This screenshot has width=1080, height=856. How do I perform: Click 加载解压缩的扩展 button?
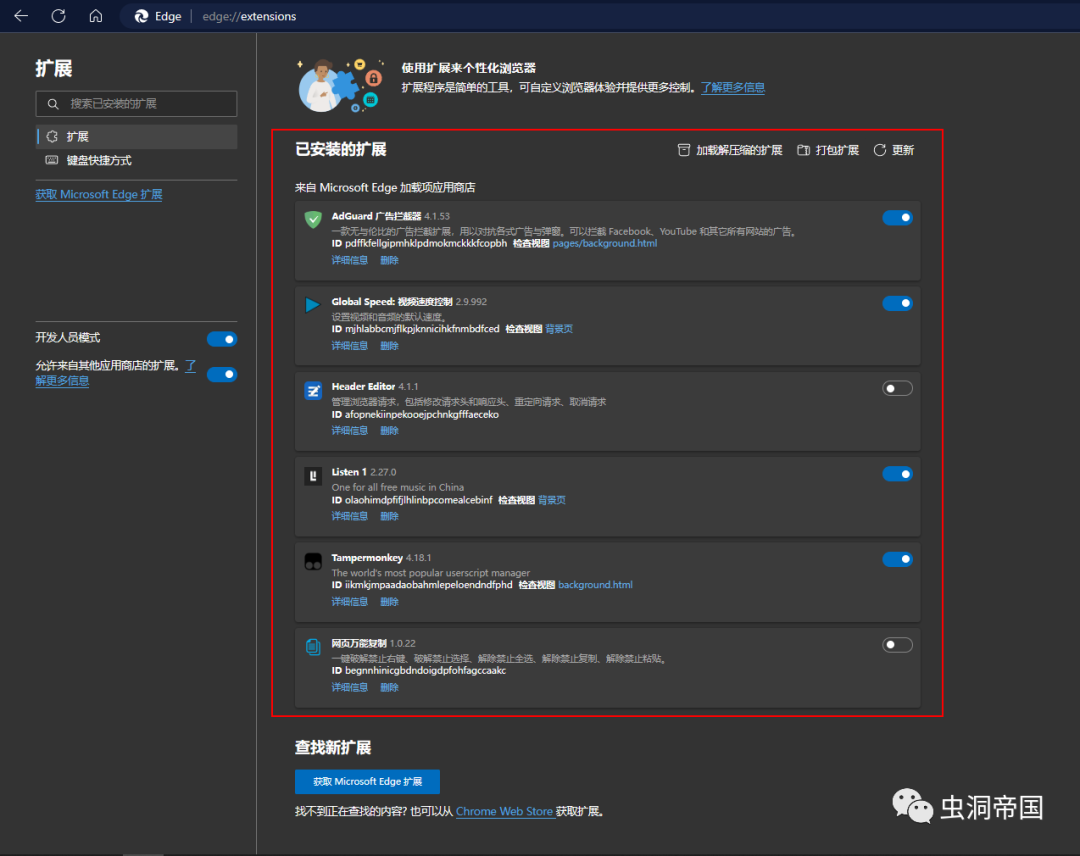pyautogui.click(x=730, y=150)
